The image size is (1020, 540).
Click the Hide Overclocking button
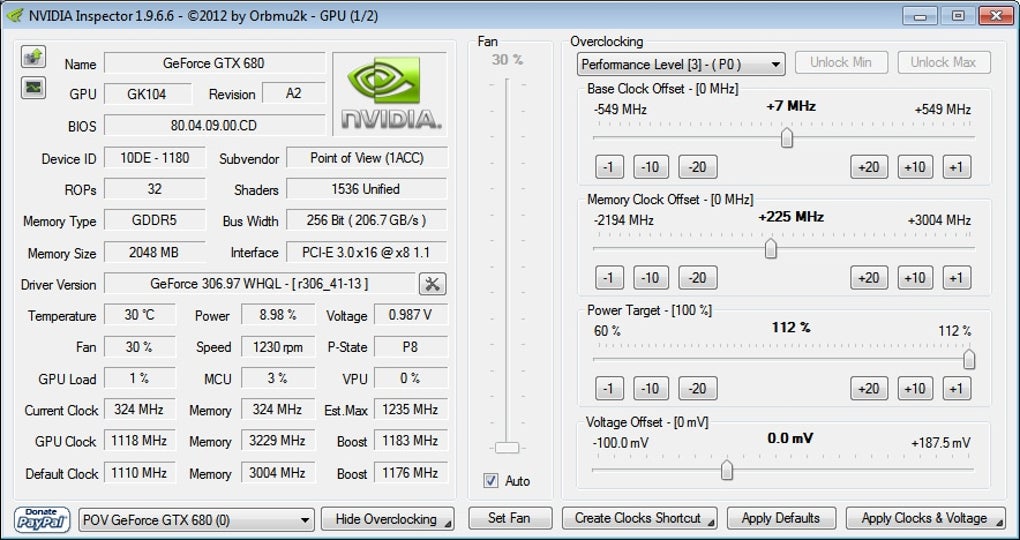[388, 519]
